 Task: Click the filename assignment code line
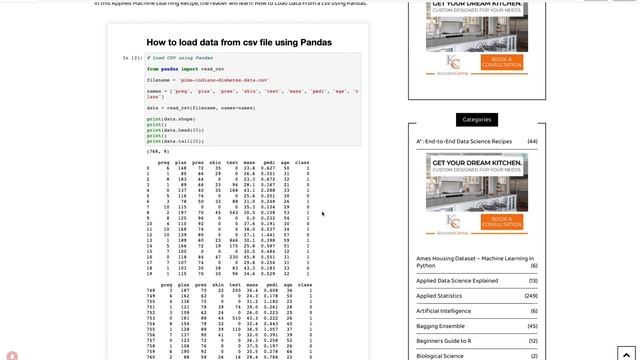(x=208, y=80)
